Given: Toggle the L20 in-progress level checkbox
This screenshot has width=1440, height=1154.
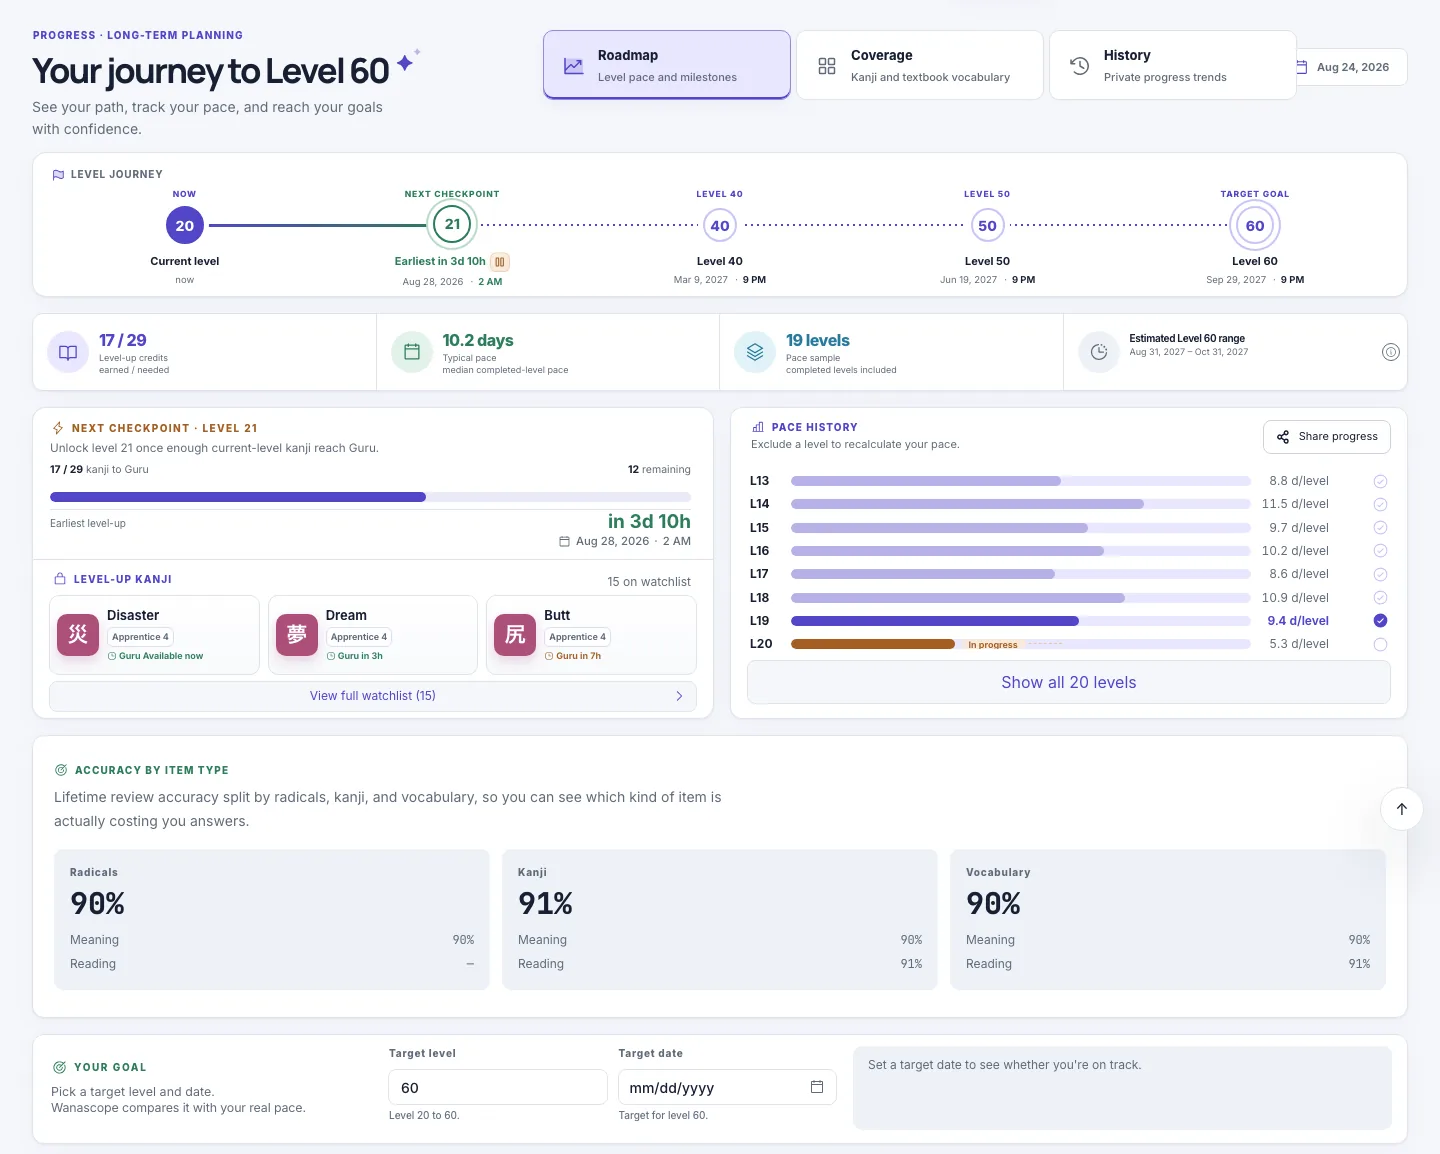Looking at the screenshot, I should tap(1380, 645).
